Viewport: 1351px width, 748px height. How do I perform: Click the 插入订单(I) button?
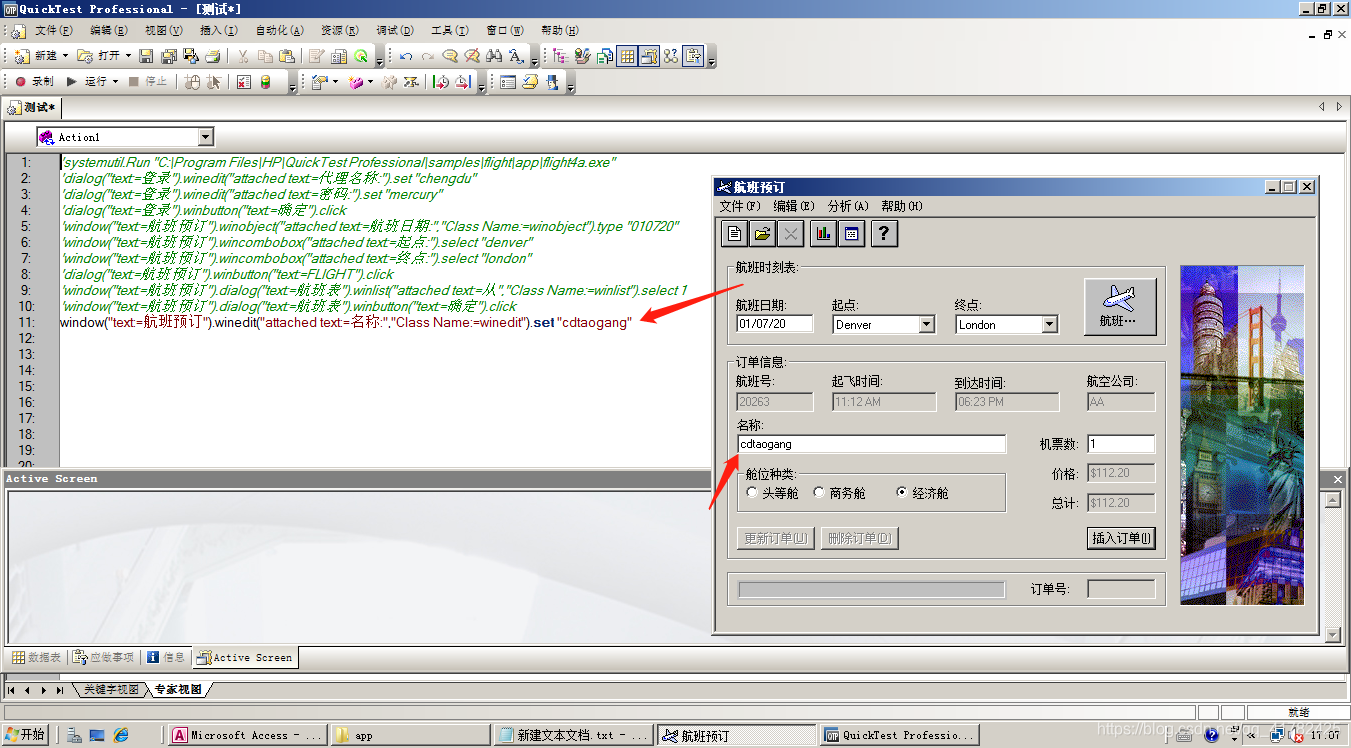coord(1121,538)
